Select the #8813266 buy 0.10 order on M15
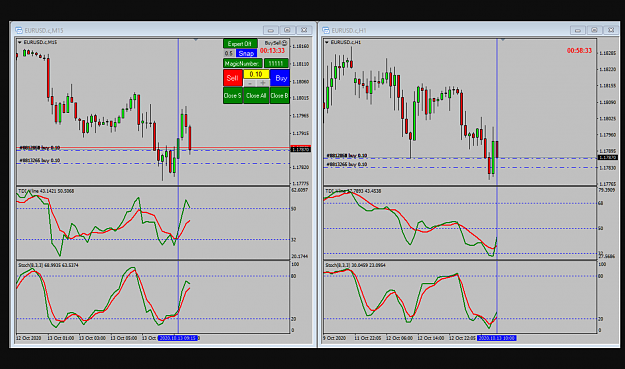This screenshot has height=369, width=625. 40,161
